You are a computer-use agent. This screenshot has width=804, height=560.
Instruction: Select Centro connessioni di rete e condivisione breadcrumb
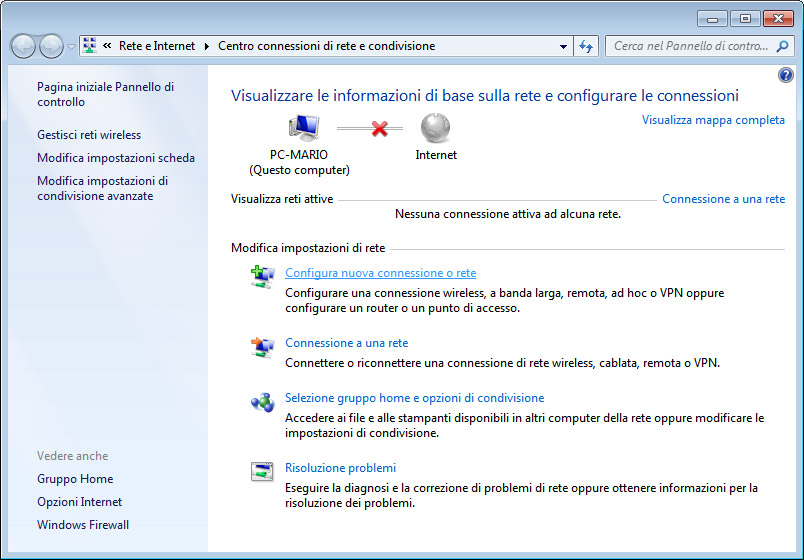[x=327, y=46]
